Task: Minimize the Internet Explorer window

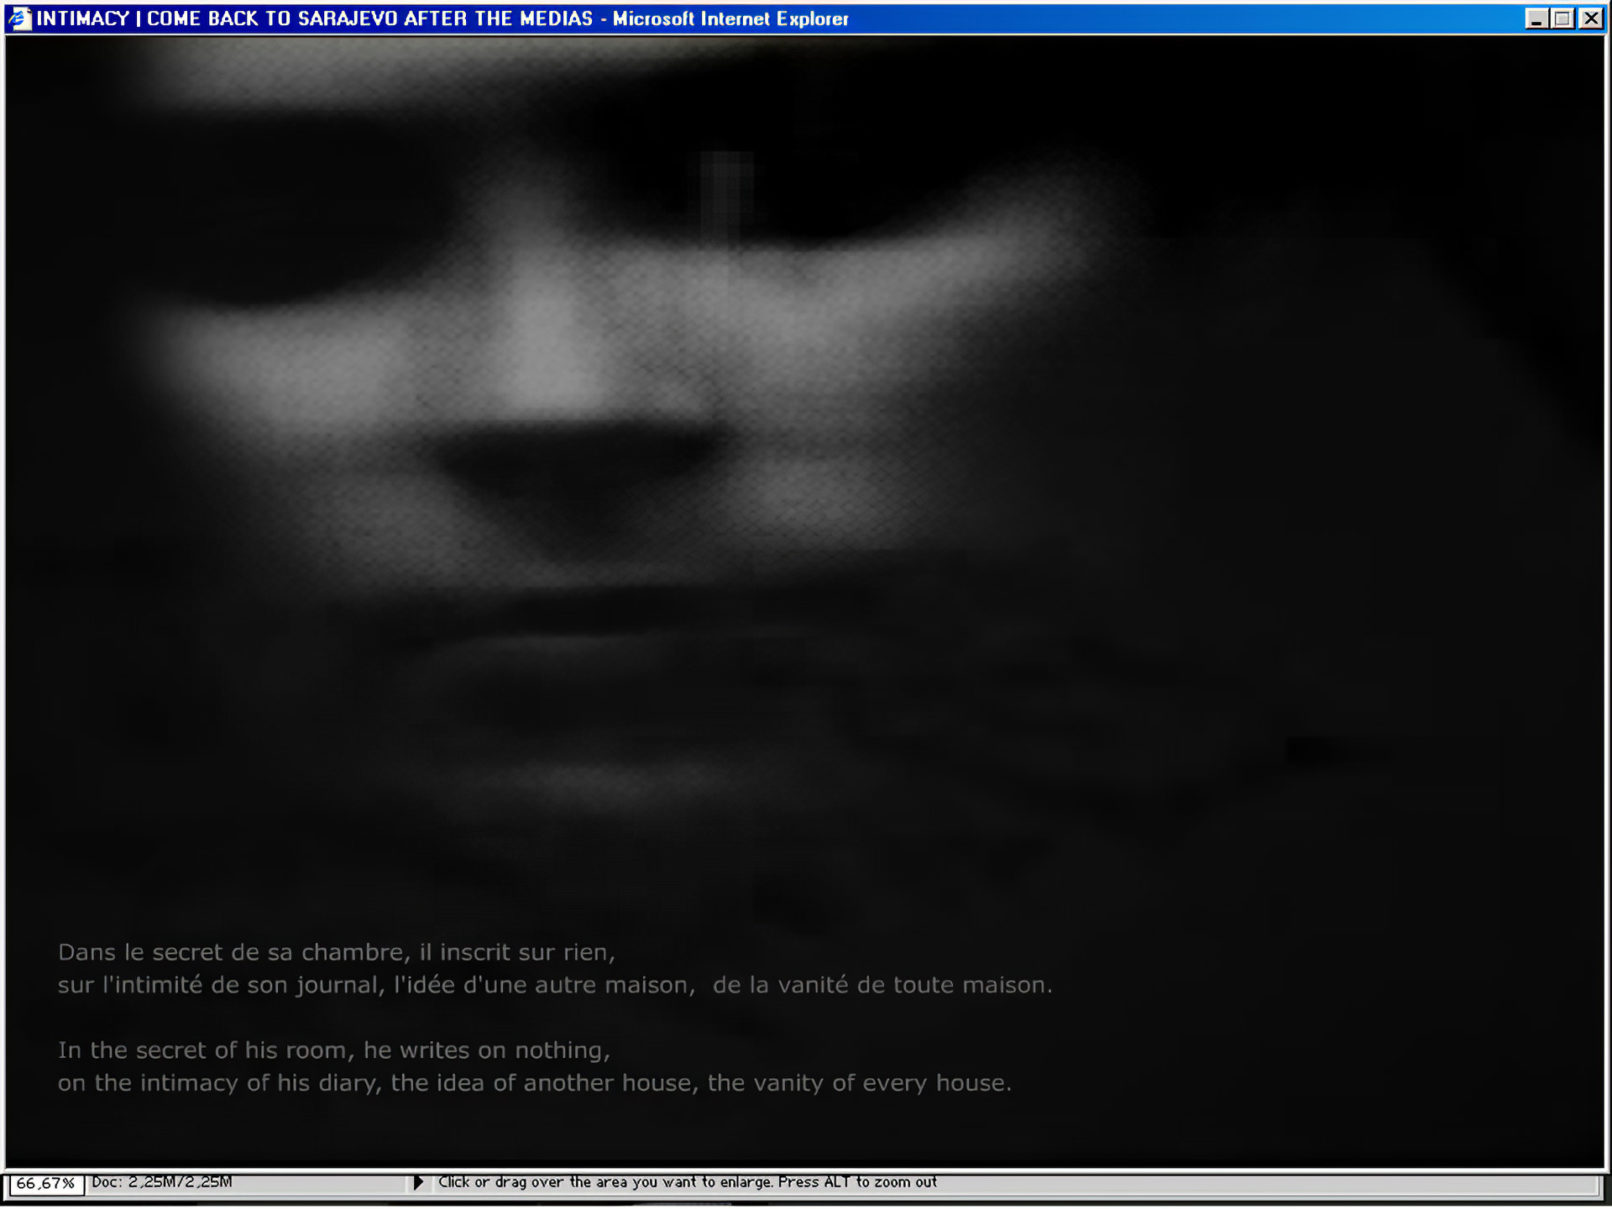Action: tap(1536, 18)
